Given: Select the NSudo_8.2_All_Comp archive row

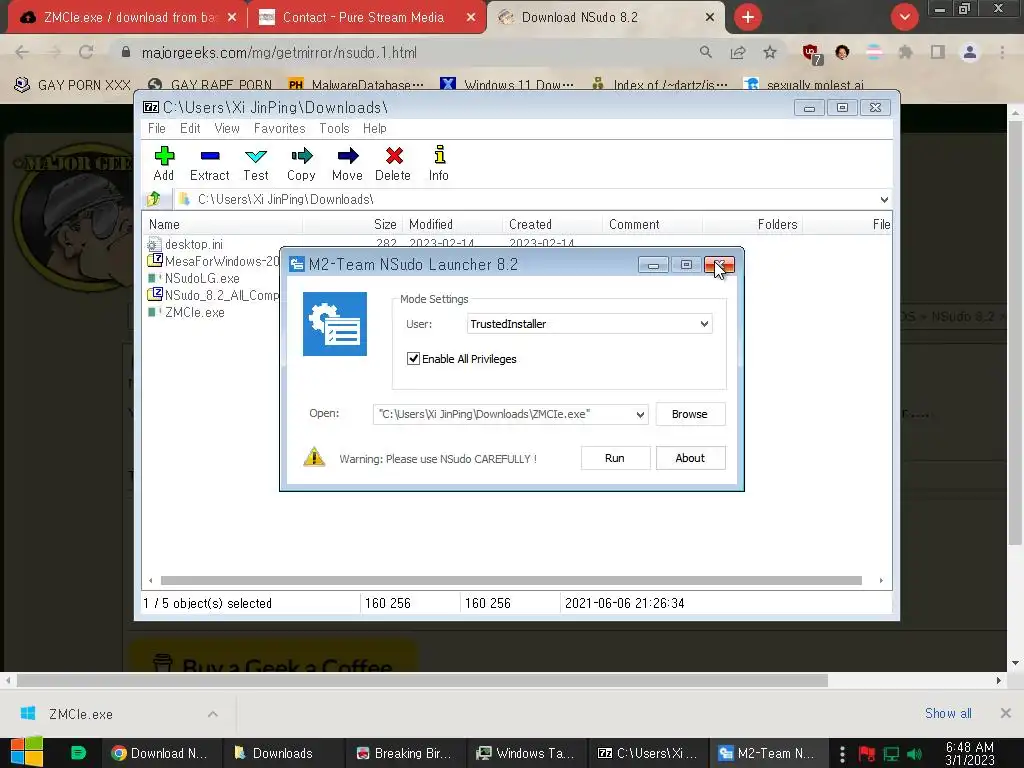Looking at the screenshot, I should coord(212,295).
